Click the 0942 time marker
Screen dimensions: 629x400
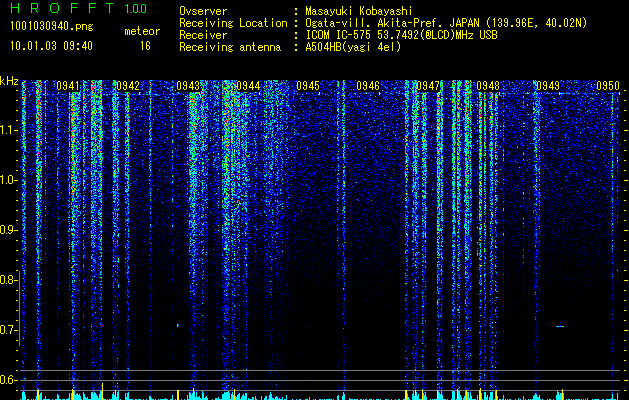tap(128, 86)
